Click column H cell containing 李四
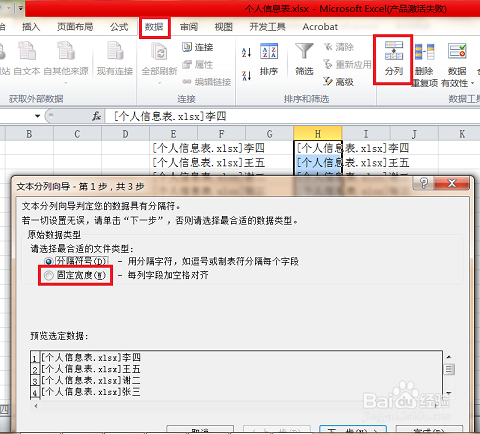The image size is (480, 434). coord(318,148)
